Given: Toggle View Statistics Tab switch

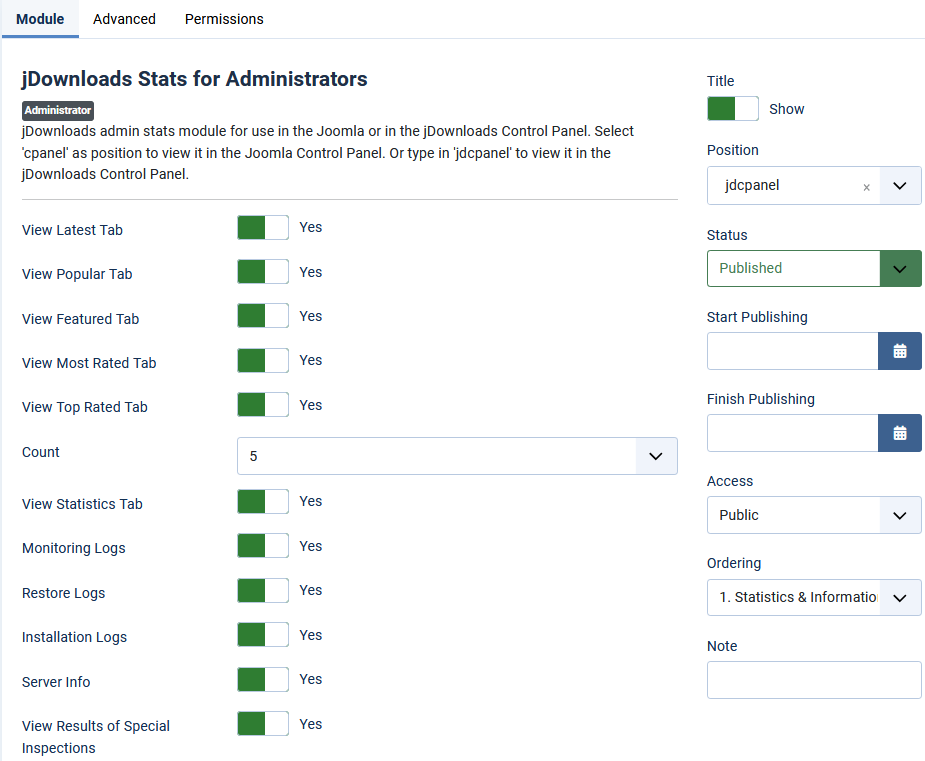Looking at the screenshot, I should [x=263, y=501].
